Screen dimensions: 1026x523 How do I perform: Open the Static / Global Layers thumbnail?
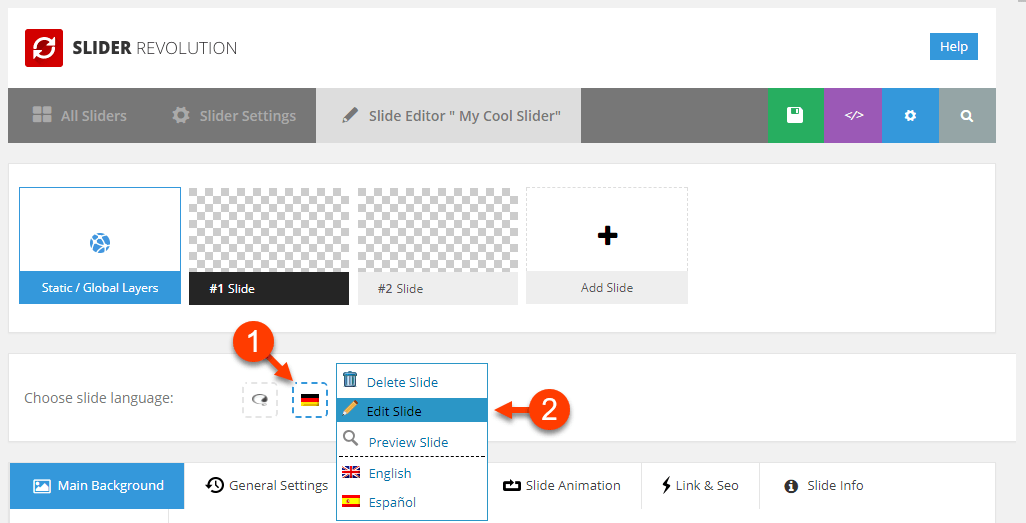click(100, 246)
